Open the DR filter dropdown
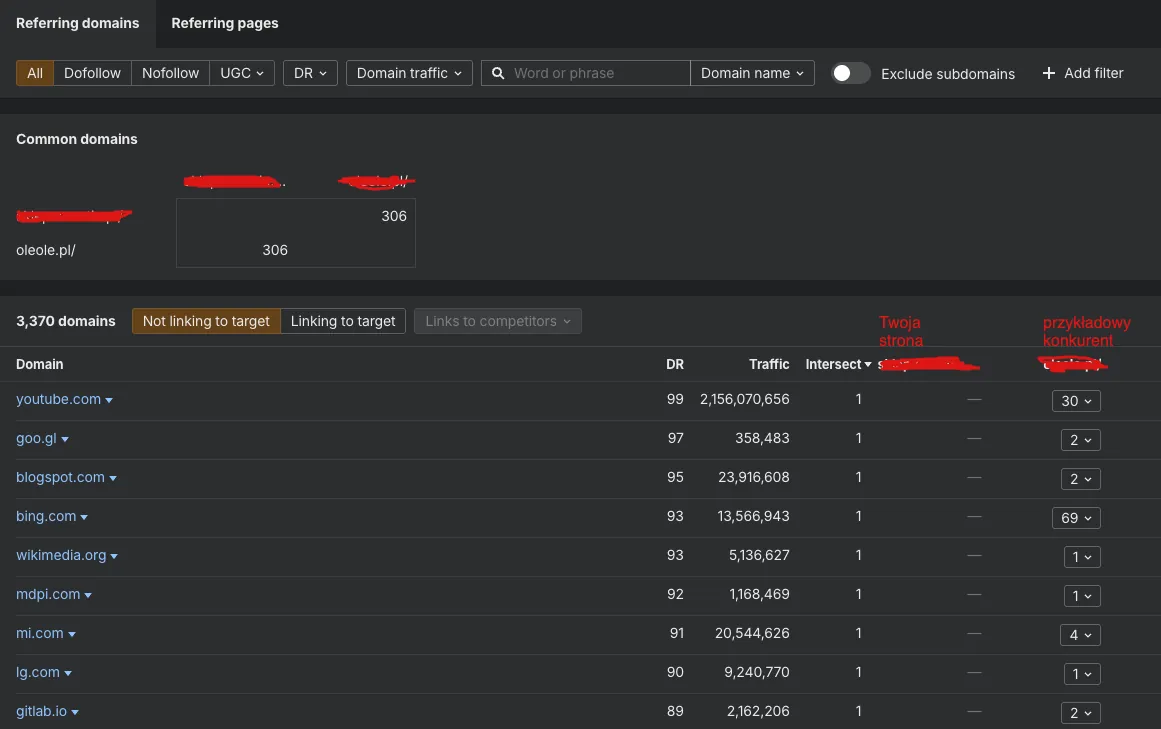This screenshot has width=1161, height=729. 310,73
